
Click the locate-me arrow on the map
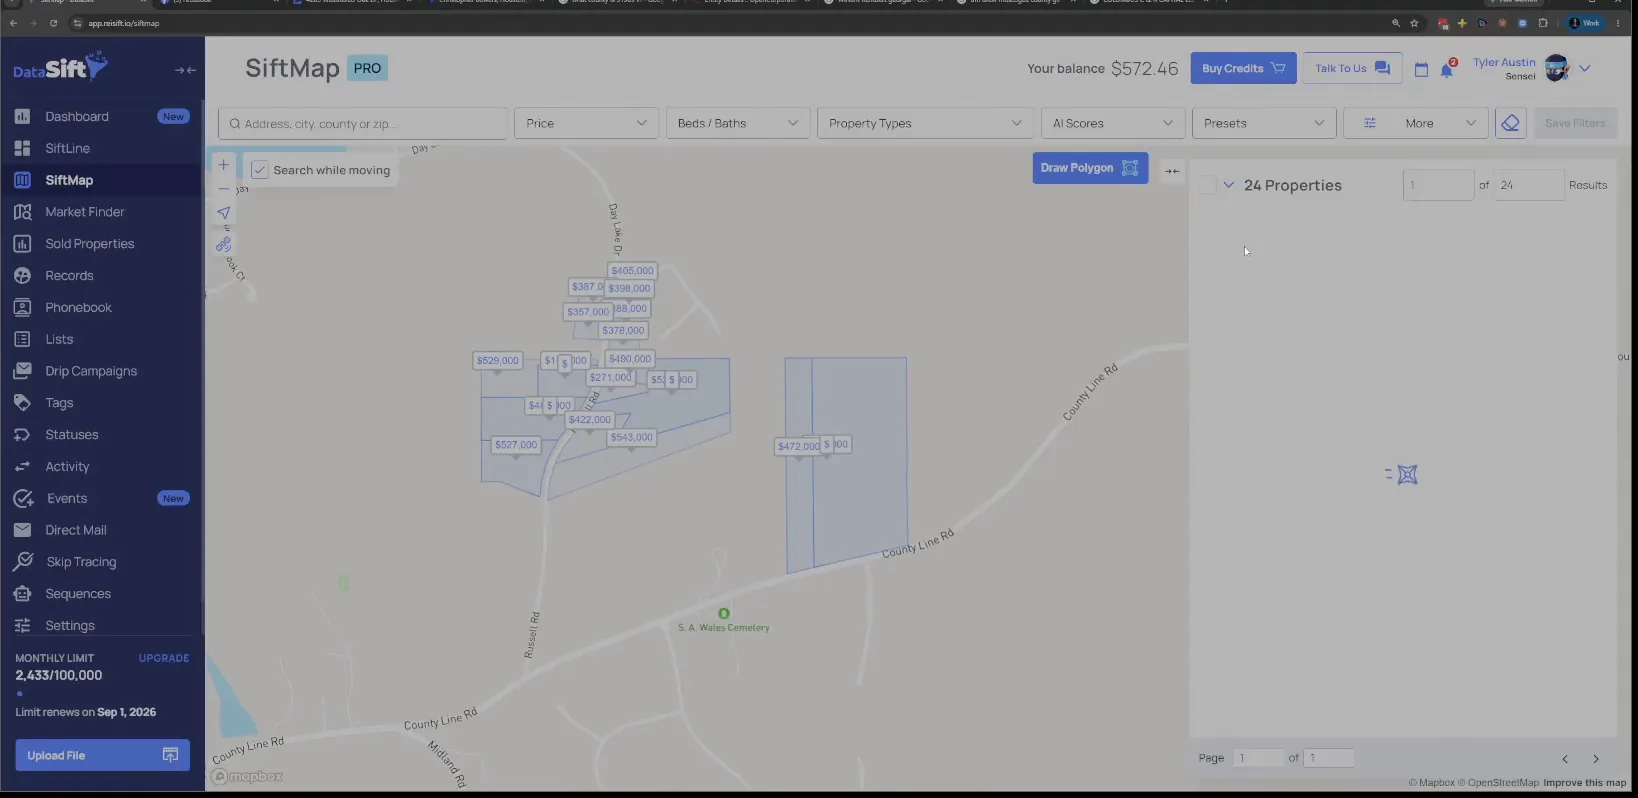coord(223,213)
